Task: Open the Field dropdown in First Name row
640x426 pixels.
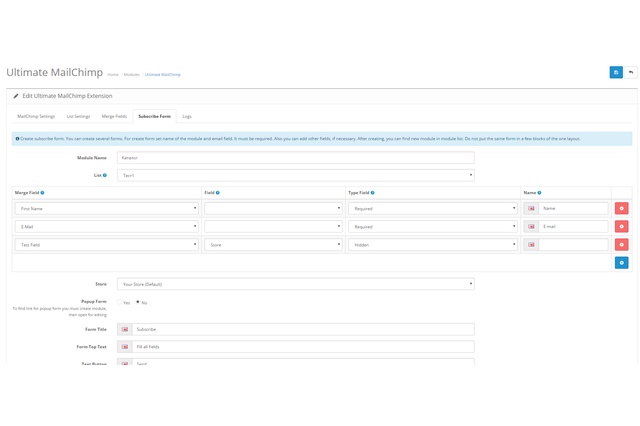Action: pyautogui.click(x=273, y=209)
